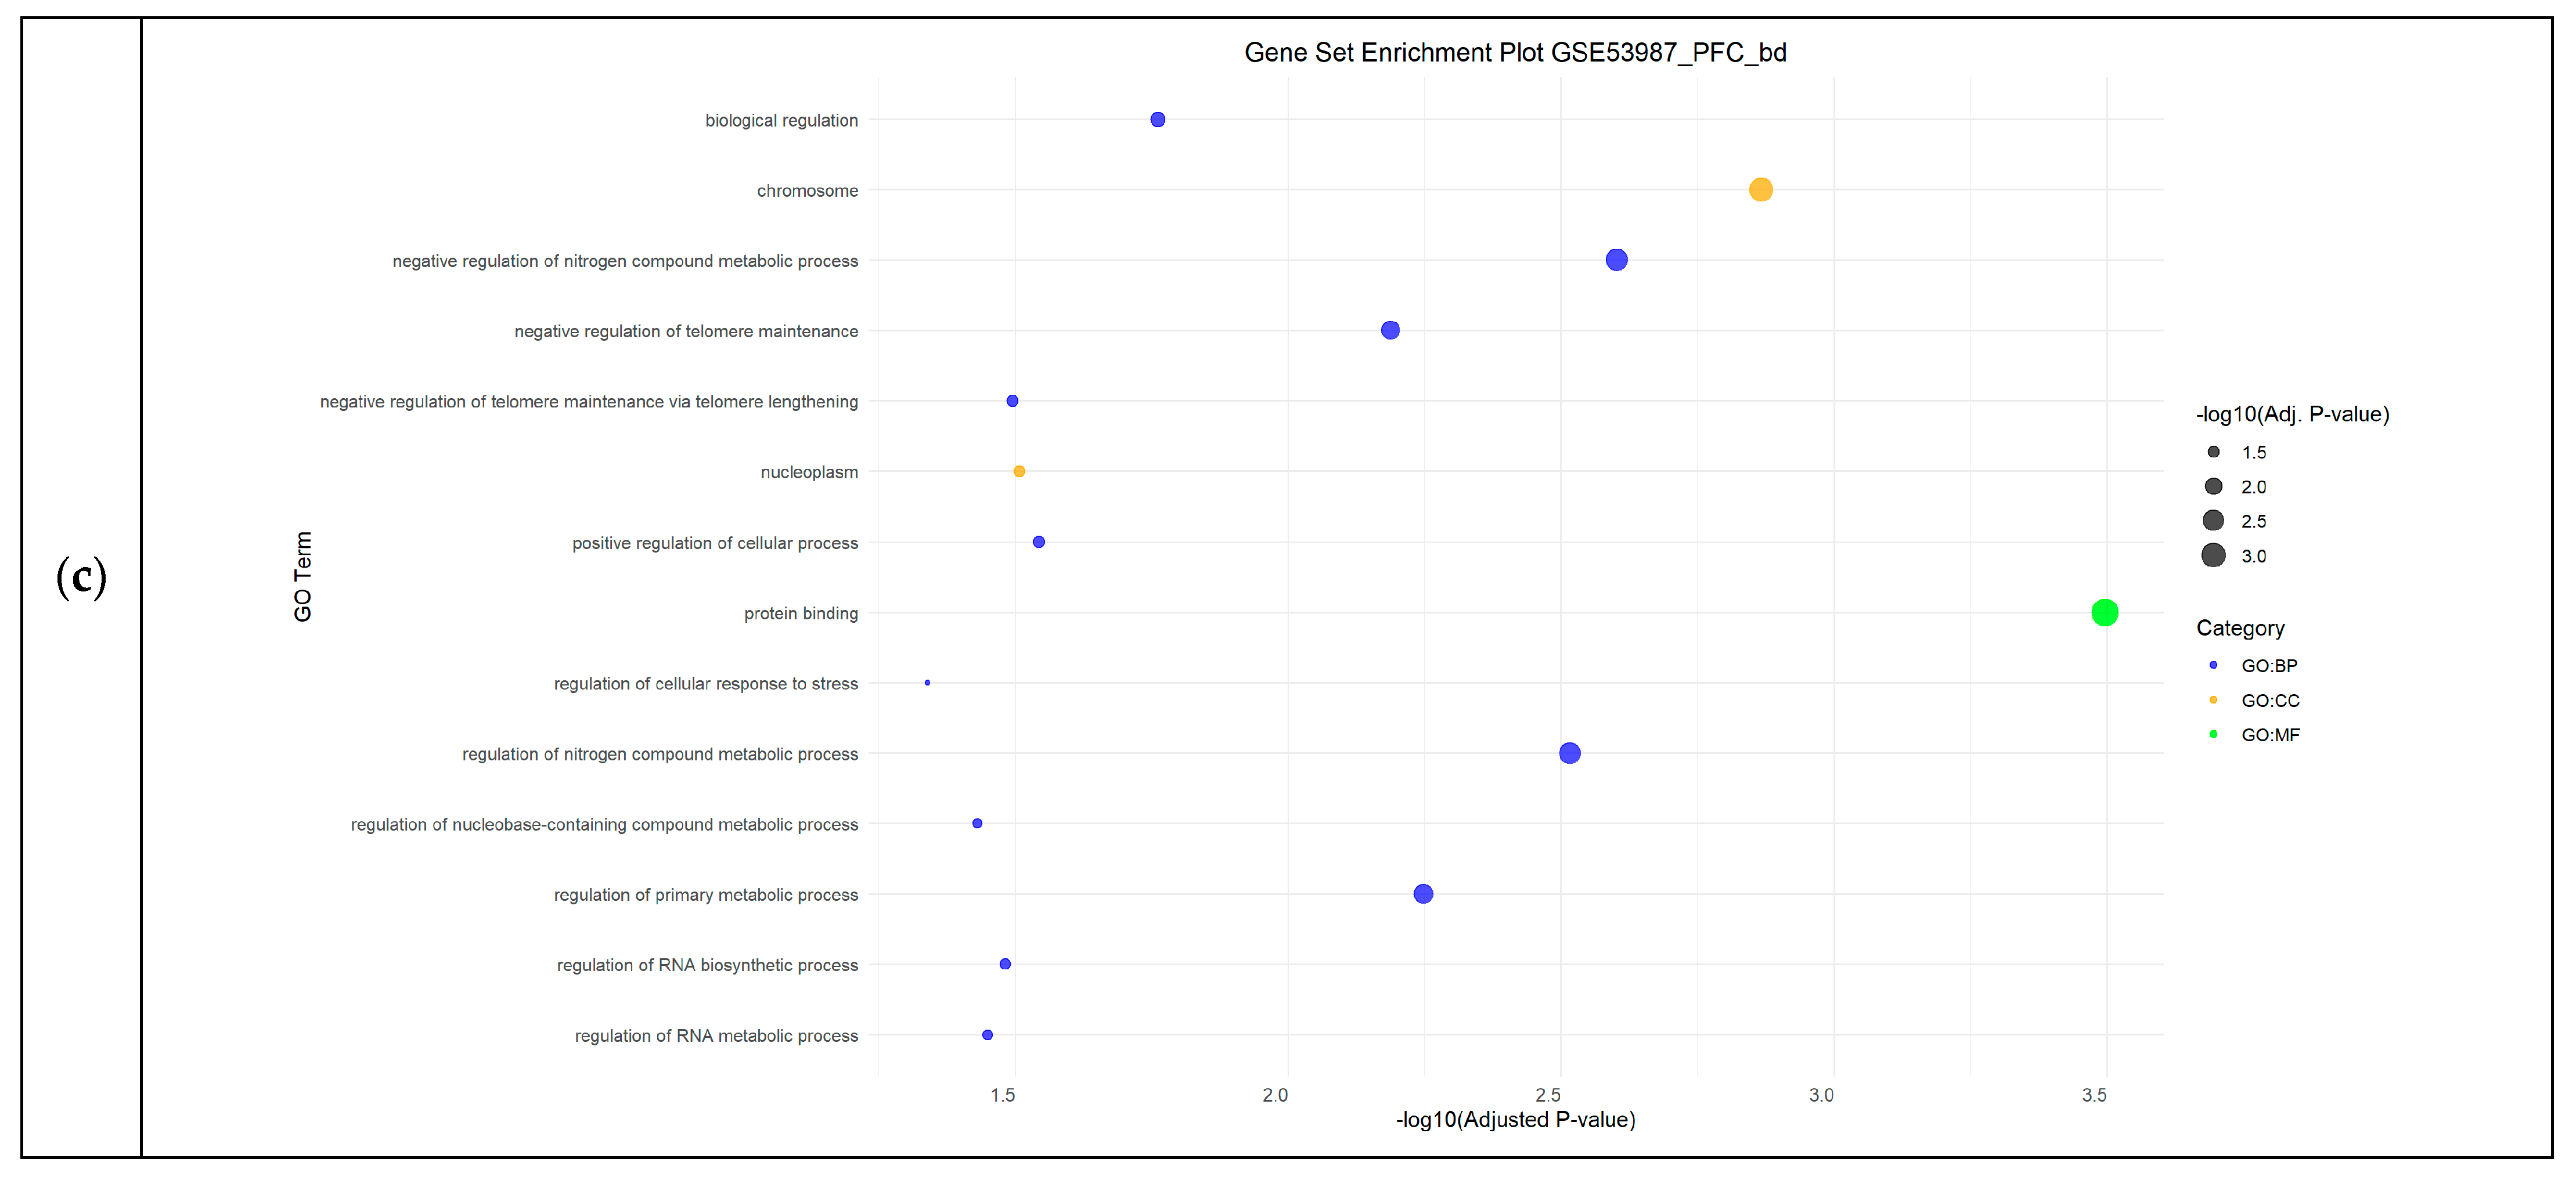The height and width of the screenshot is (1180, 2576).
Task: Click the regulation of cellular response to stress dot
Action: pos(927,683)
